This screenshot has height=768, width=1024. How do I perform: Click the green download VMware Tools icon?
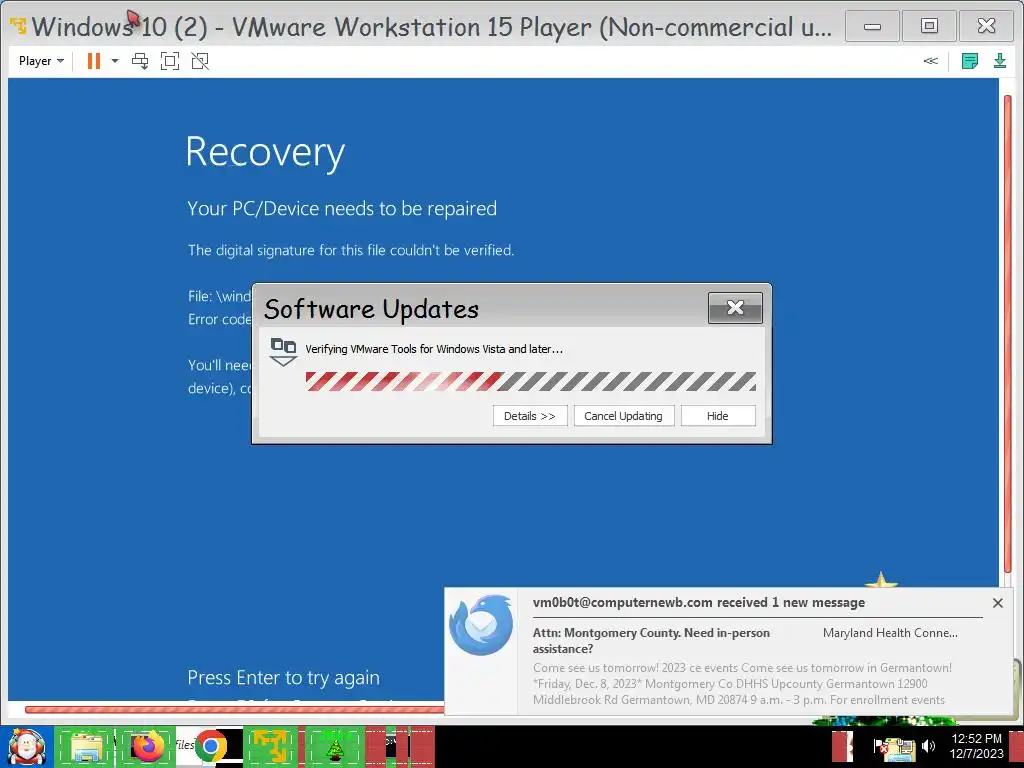1000,61
